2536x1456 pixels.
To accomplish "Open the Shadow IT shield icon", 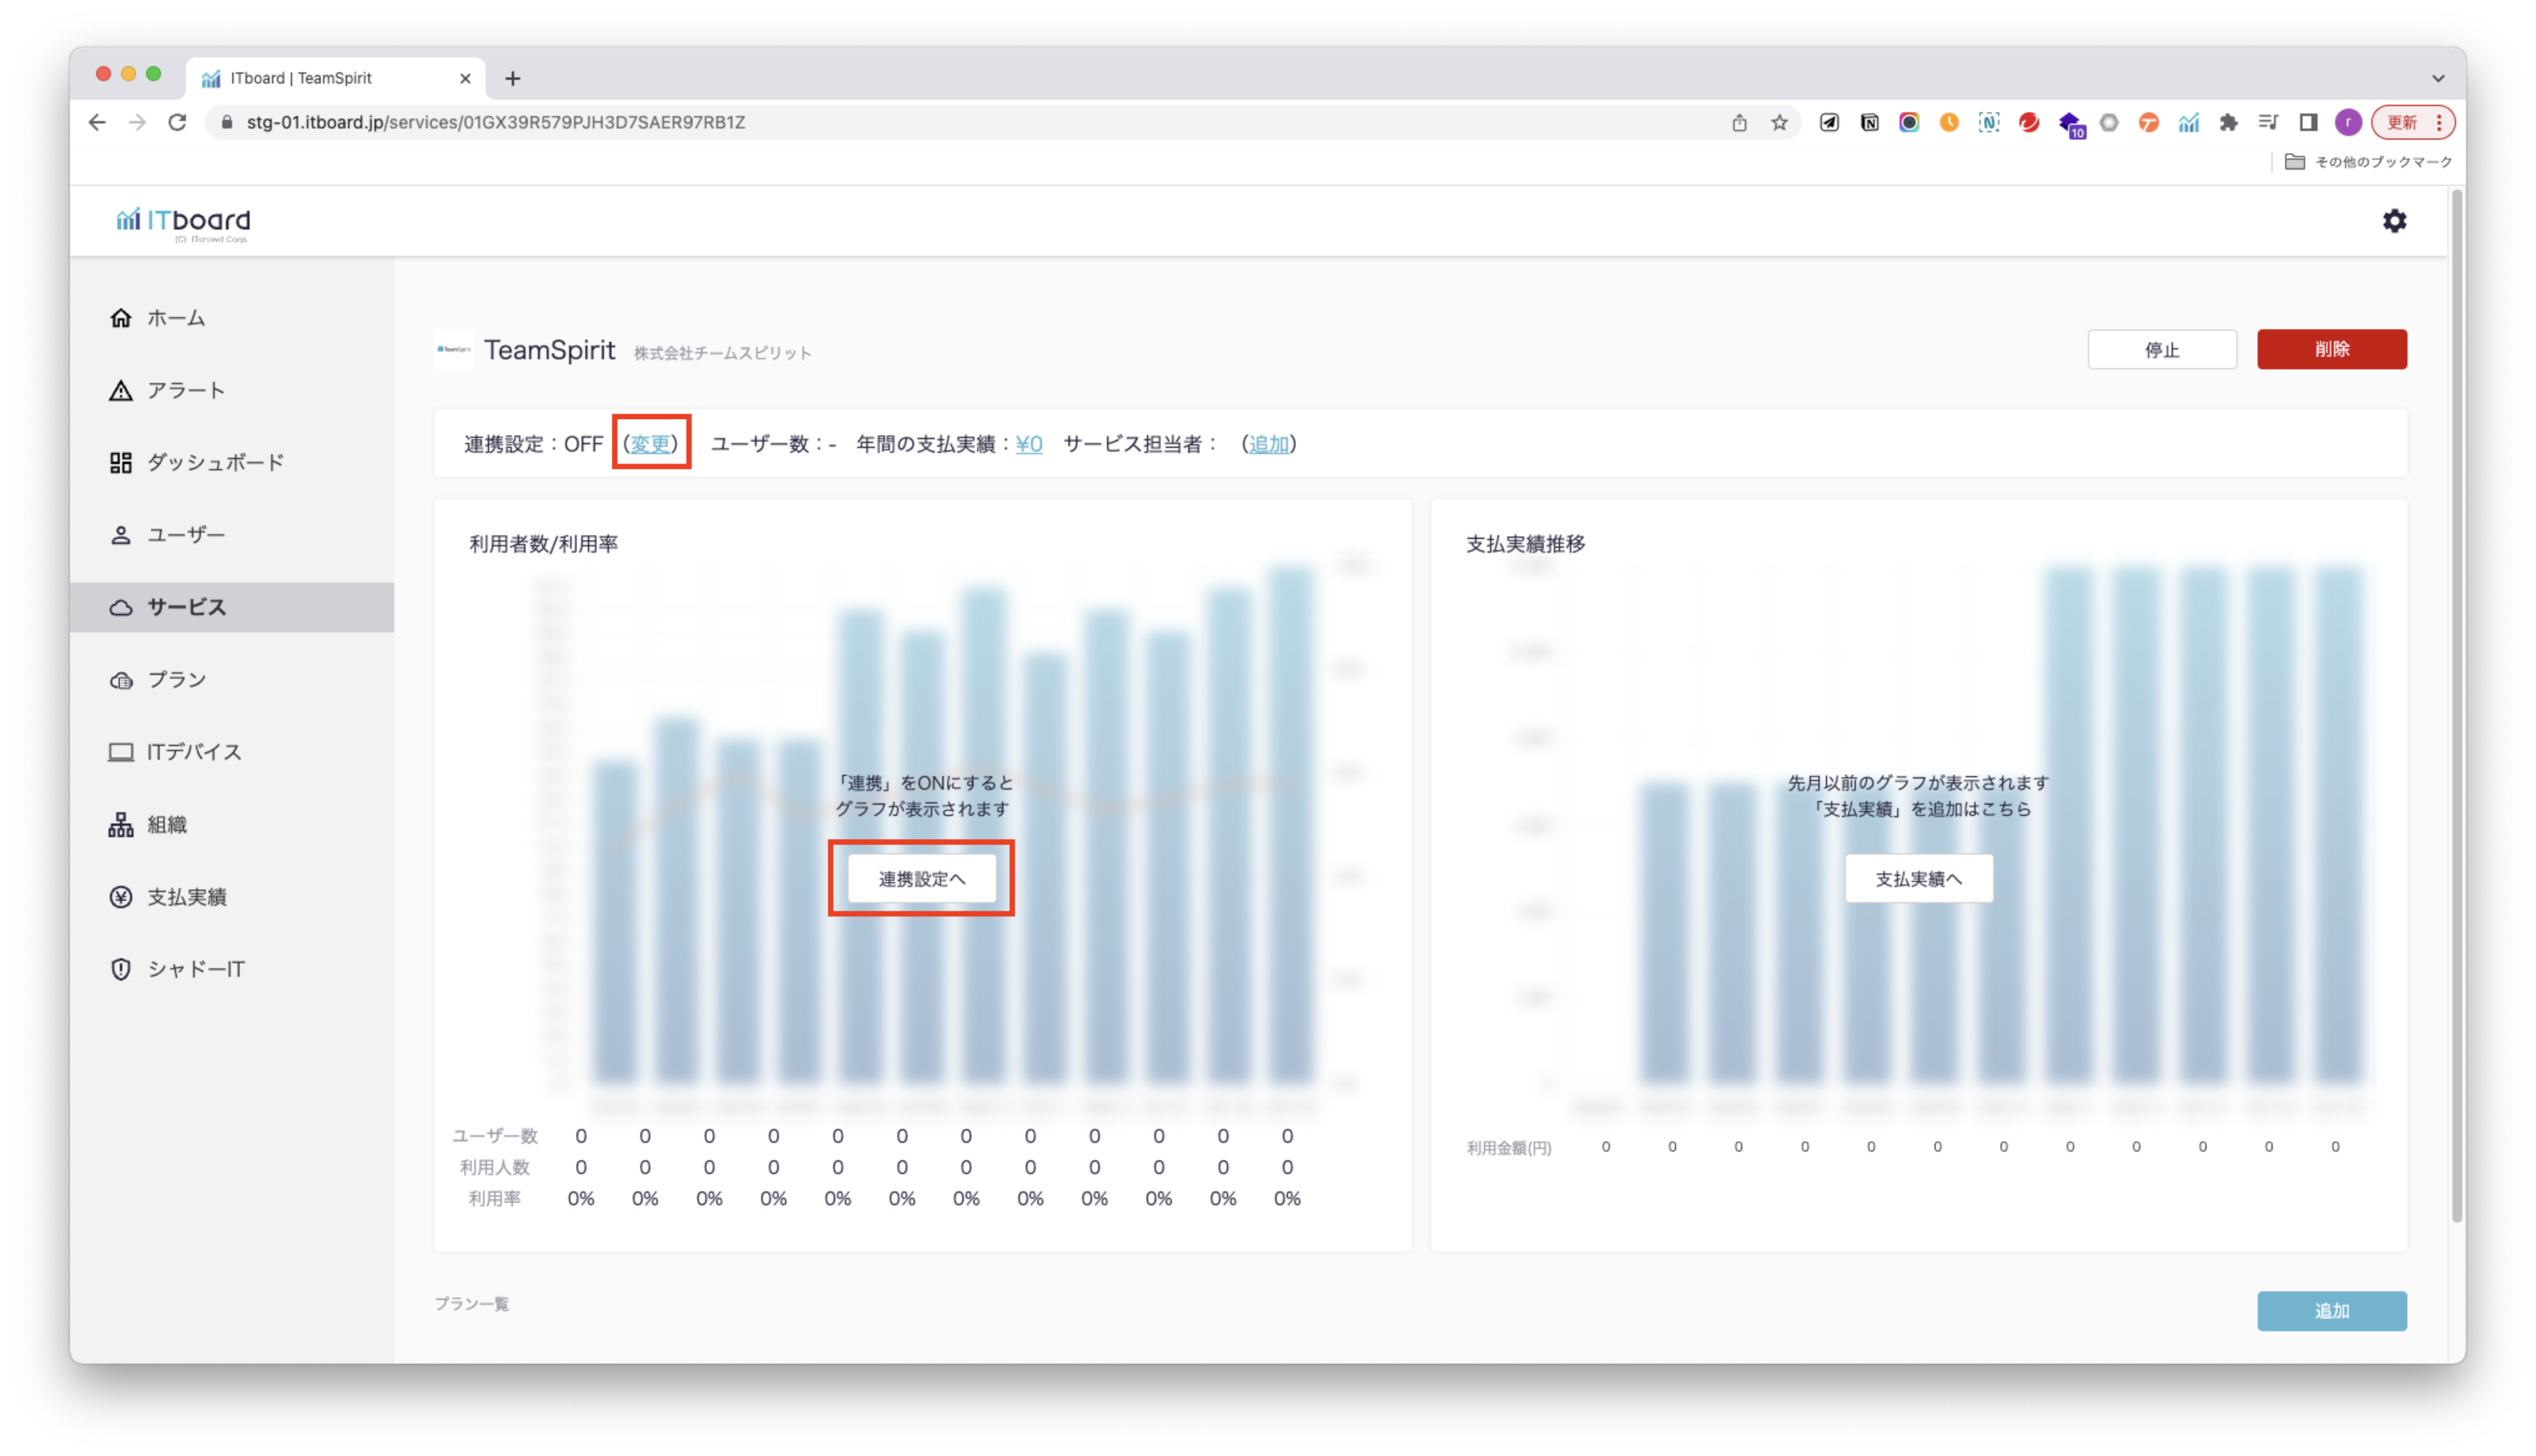I will tap(121, 969).
